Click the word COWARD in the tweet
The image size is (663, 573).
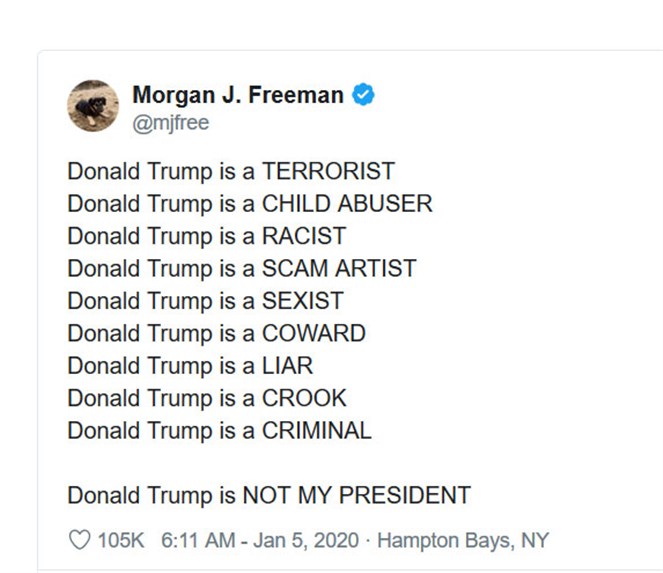pos(313,333)
